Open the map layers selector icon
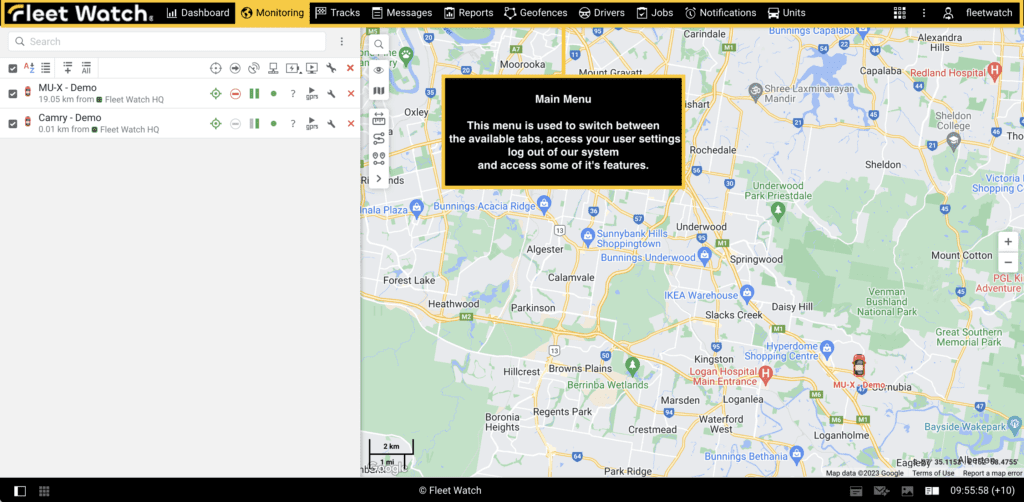Screen dimensions: 1024x502 (378, 92)
